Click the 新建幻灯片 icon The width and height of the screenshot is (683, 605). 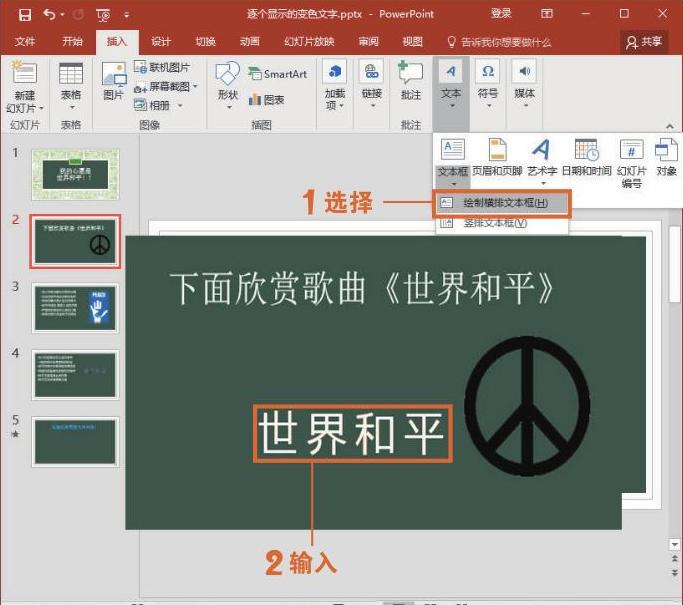pos(24,73)
